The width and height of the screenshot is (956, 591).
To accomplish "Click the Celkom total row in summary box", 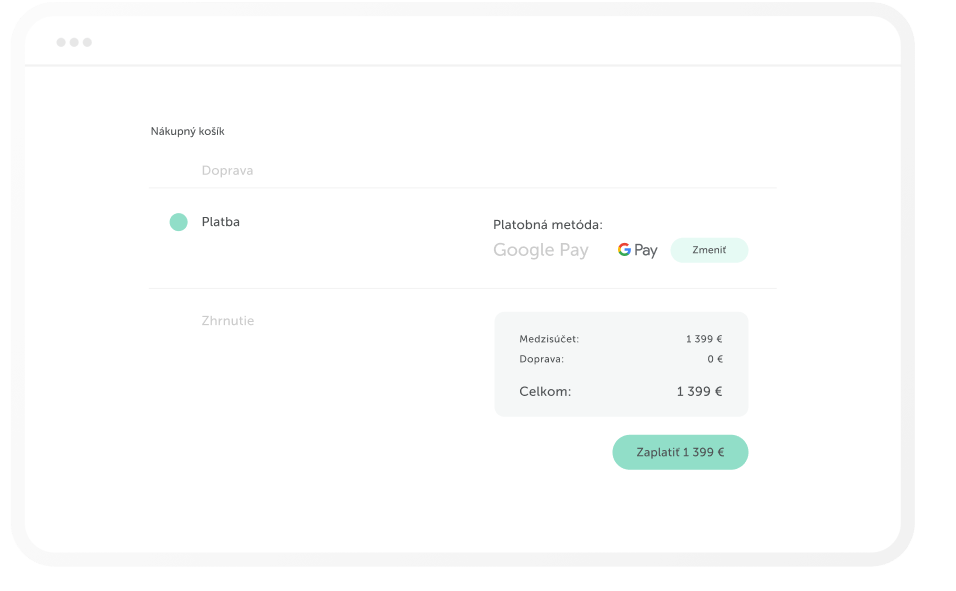I will point(621,391).
